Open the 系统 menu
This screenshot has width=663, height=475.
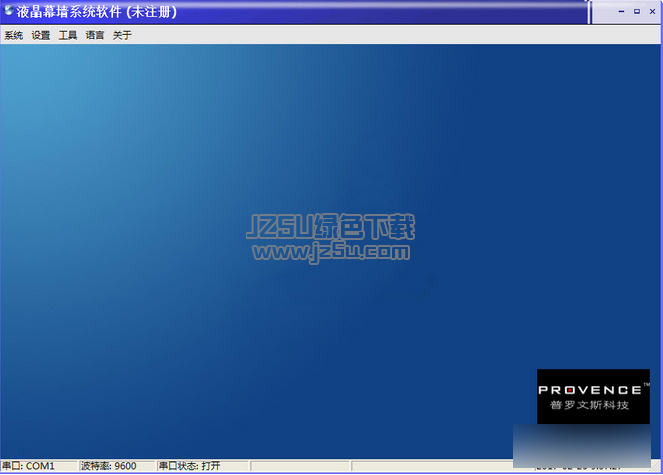tap(14, 36)
